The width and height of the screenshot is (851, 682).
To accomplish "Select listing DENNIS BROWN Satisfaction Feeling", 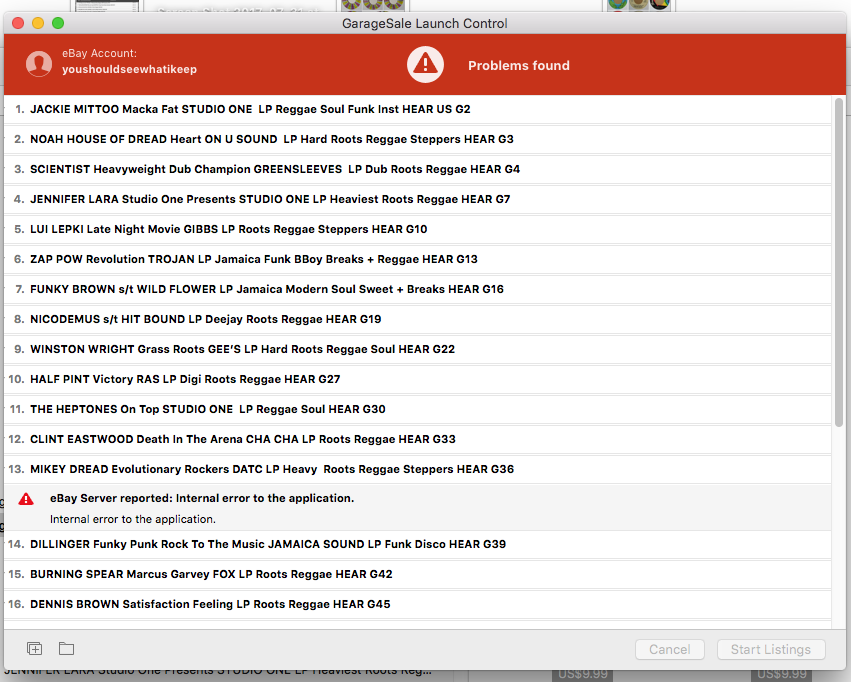I will click(x=418, y=604).
